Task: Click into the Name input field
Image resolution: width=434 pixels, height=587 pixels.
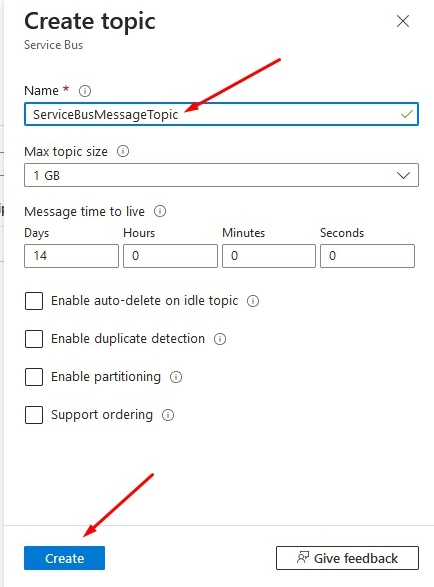Action: pyautogui.click(x=221, y=114)
